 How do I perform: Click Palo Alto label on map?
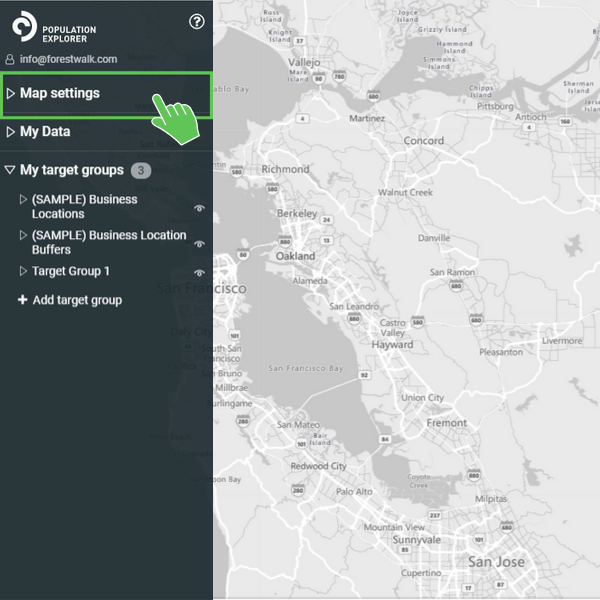354,492
